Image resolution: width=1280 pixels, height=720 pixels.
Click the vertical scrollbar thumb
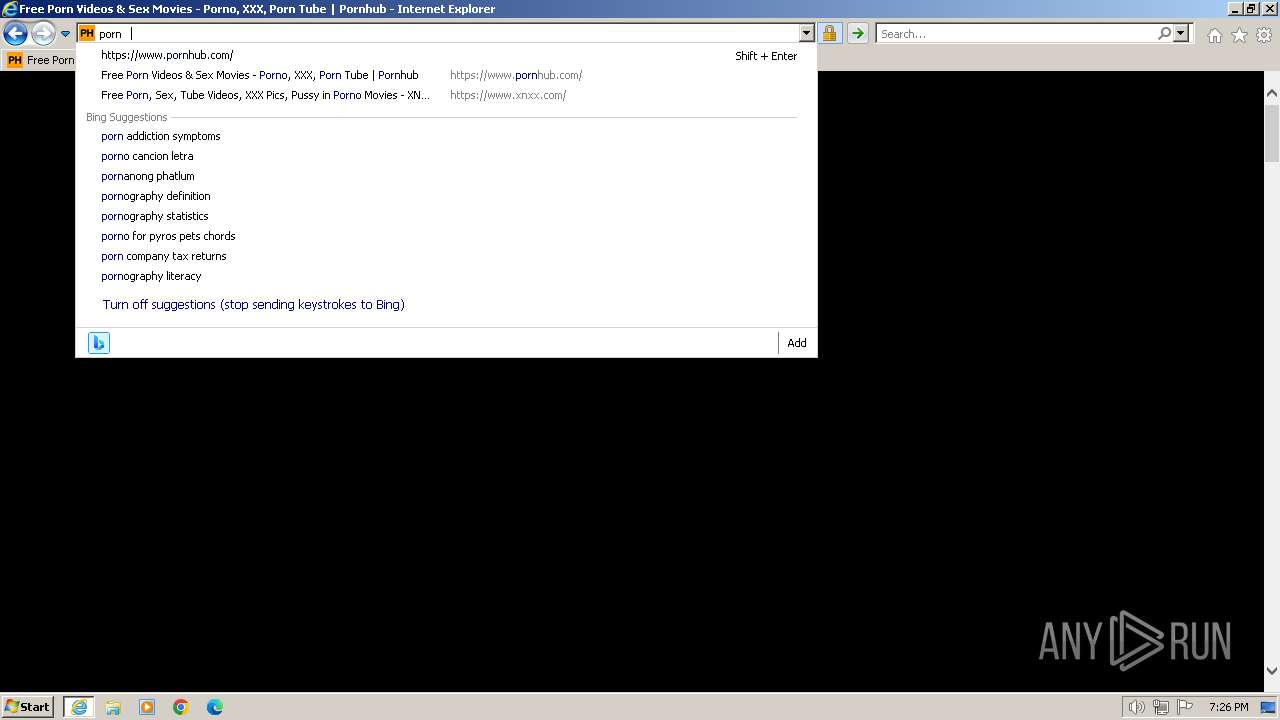(x=1272, y=132)
